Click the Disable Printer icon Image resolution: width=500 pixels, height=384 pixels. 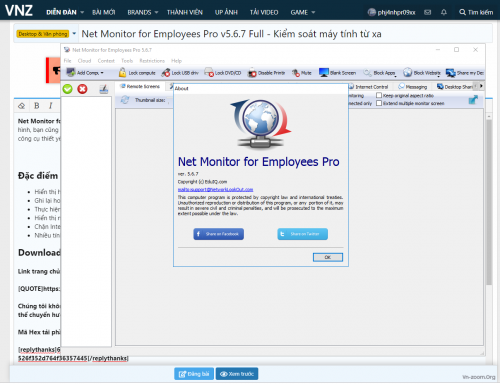(x=252, y=73)
